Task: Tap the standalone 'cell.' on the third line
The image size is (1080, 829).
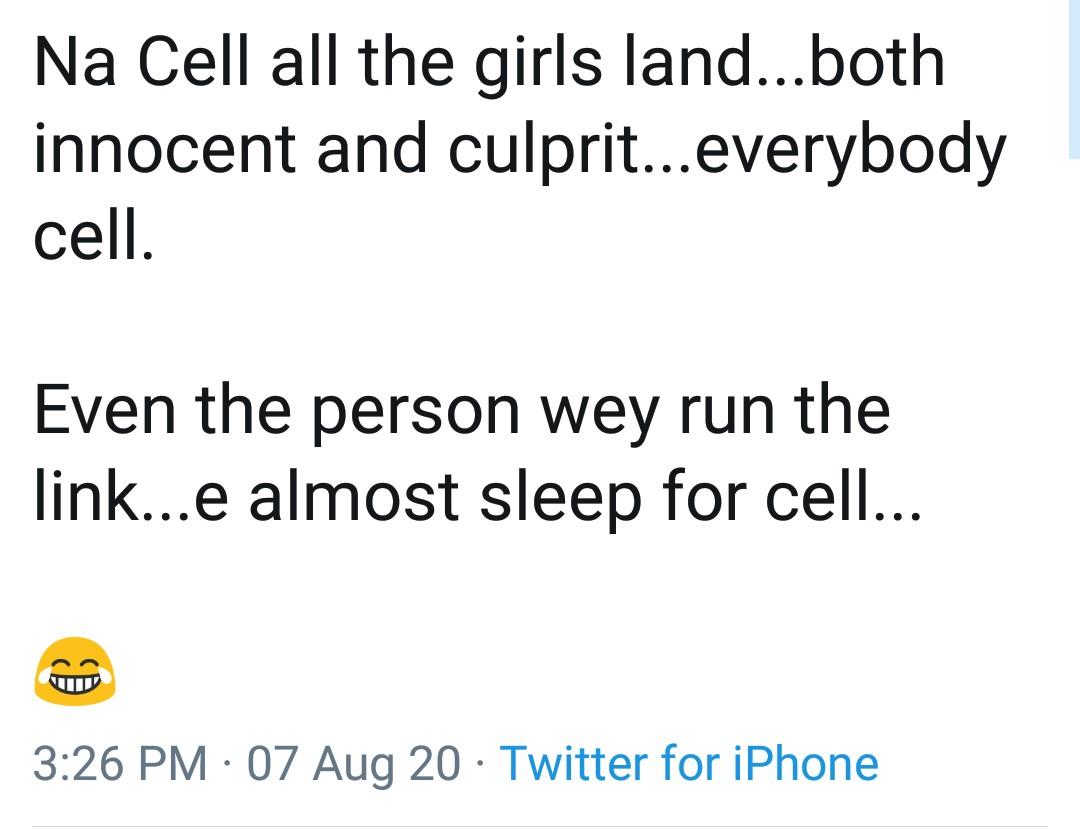Action: (x=94, y=238)
